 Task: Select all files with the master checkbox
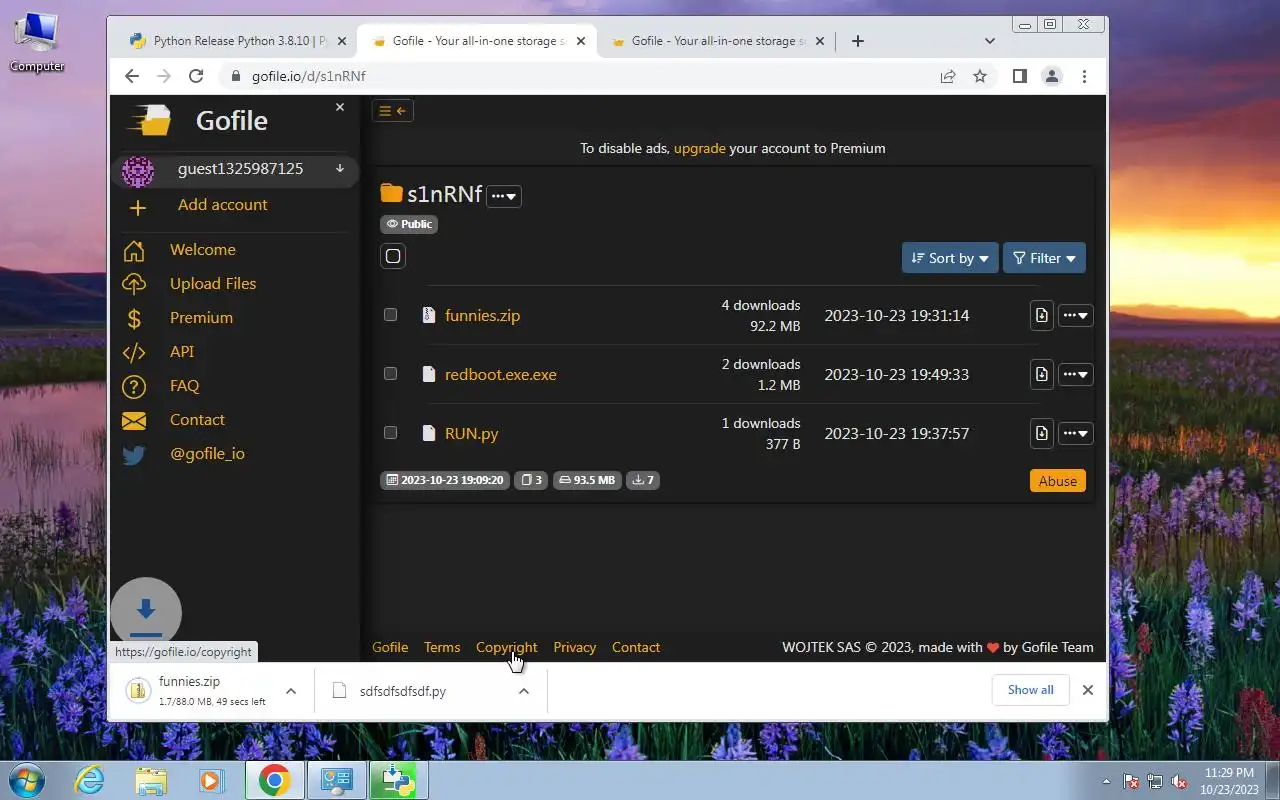(393, 256)
